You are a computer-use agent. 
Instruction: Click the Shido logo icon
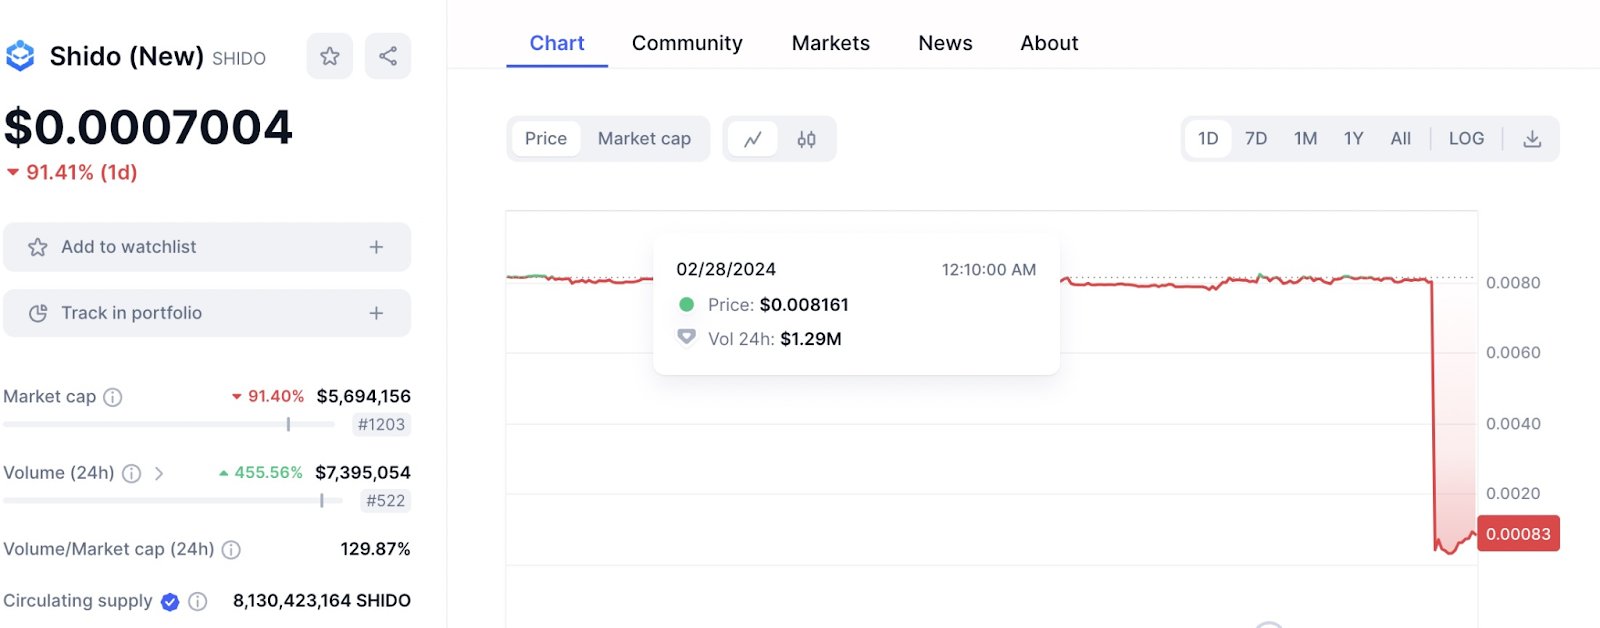(x=20, y=56)
